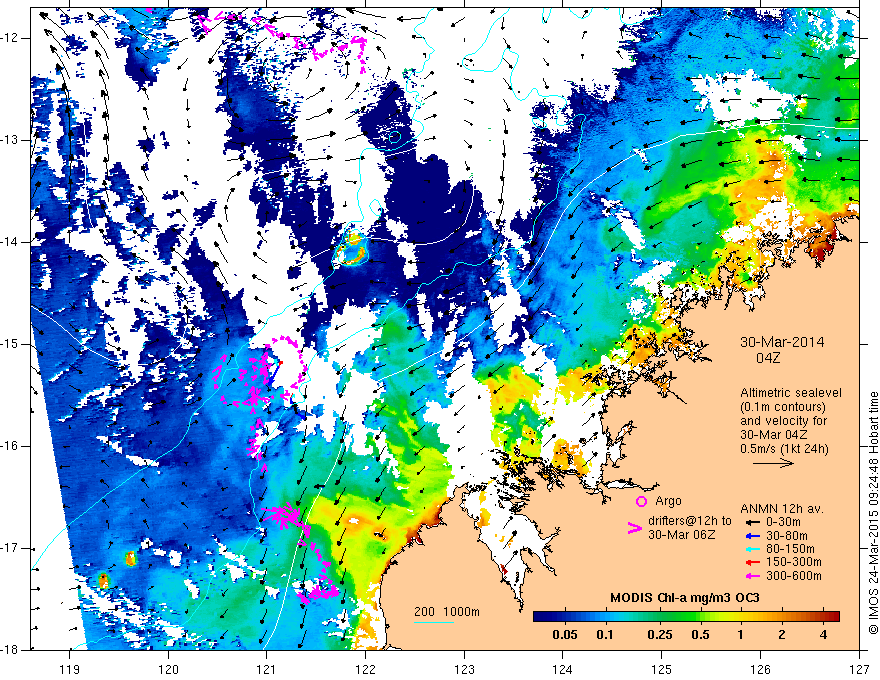Click the ANMN 12h av. legend heading
Viewport: 880px width, 680px height.
pyautogui.click(x=782, y=509)
